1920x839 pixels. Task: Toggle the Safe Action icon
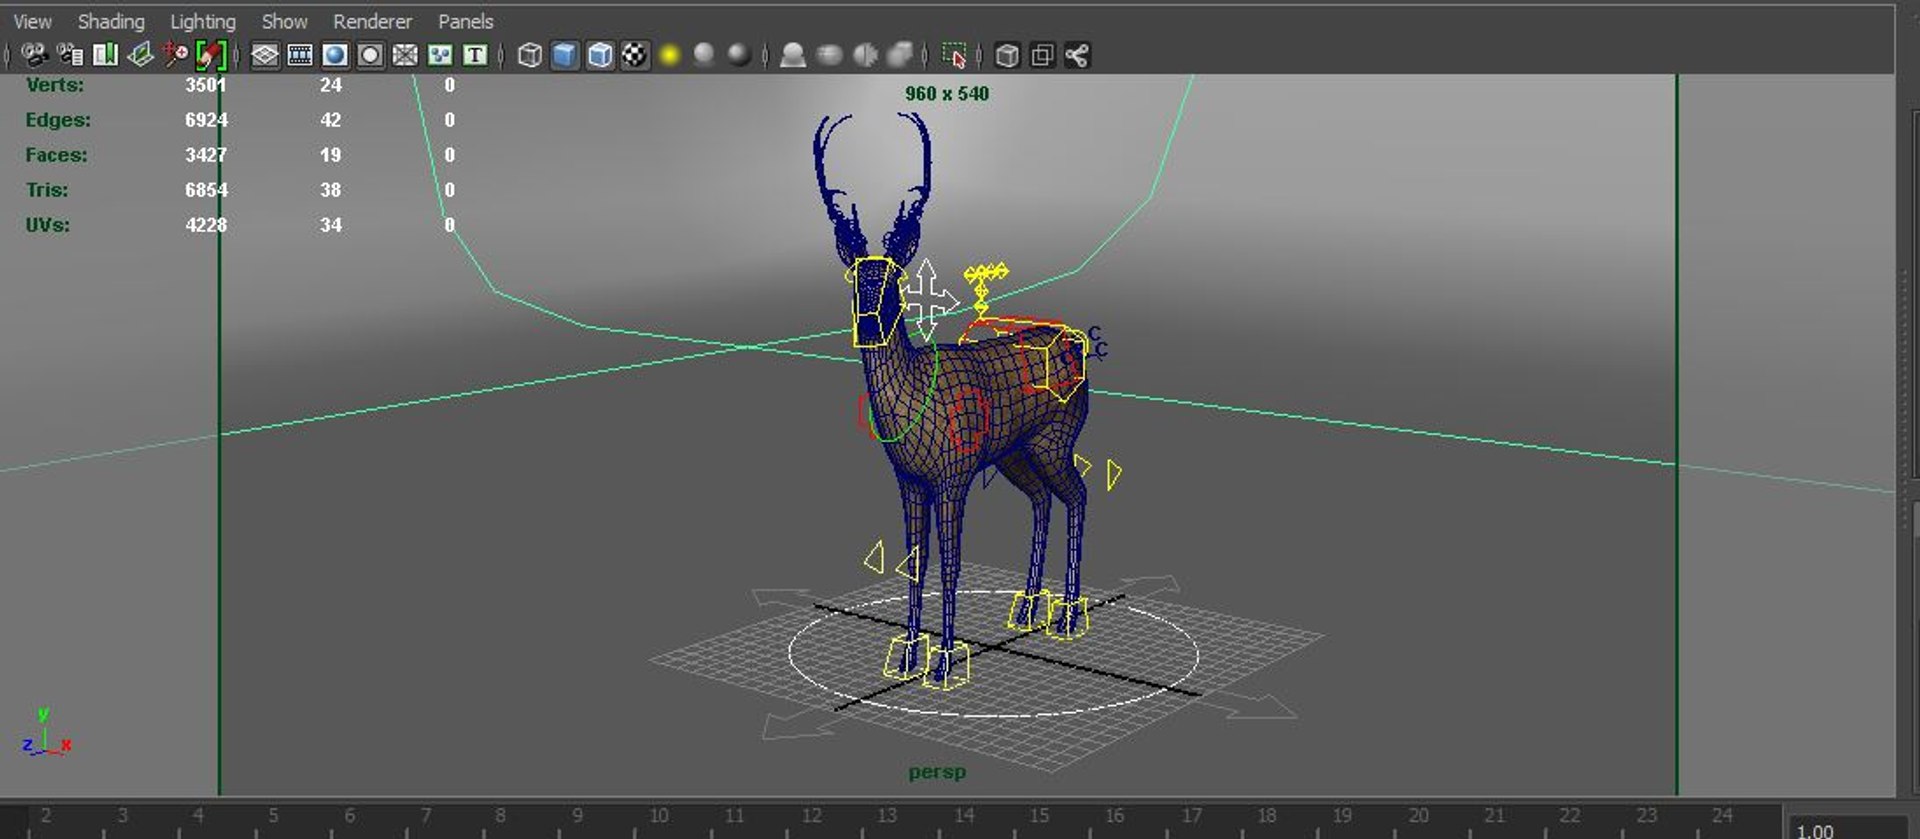[x=440, y=55]
